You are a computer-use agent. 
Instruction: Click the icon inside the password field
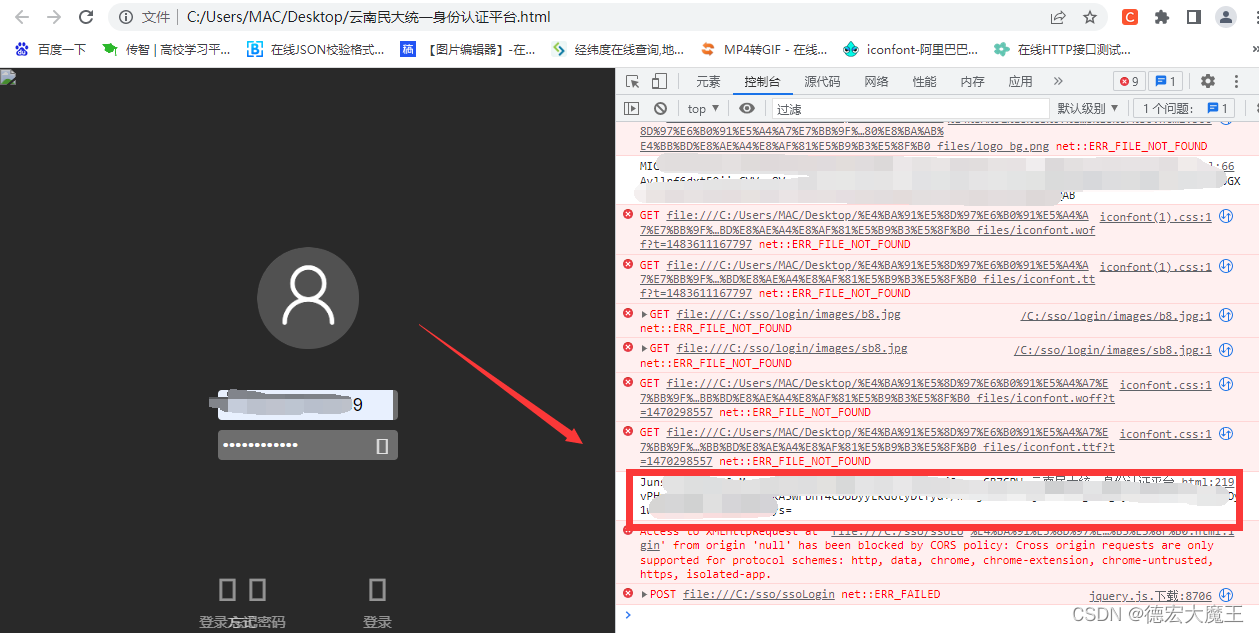tap(381, 446)
